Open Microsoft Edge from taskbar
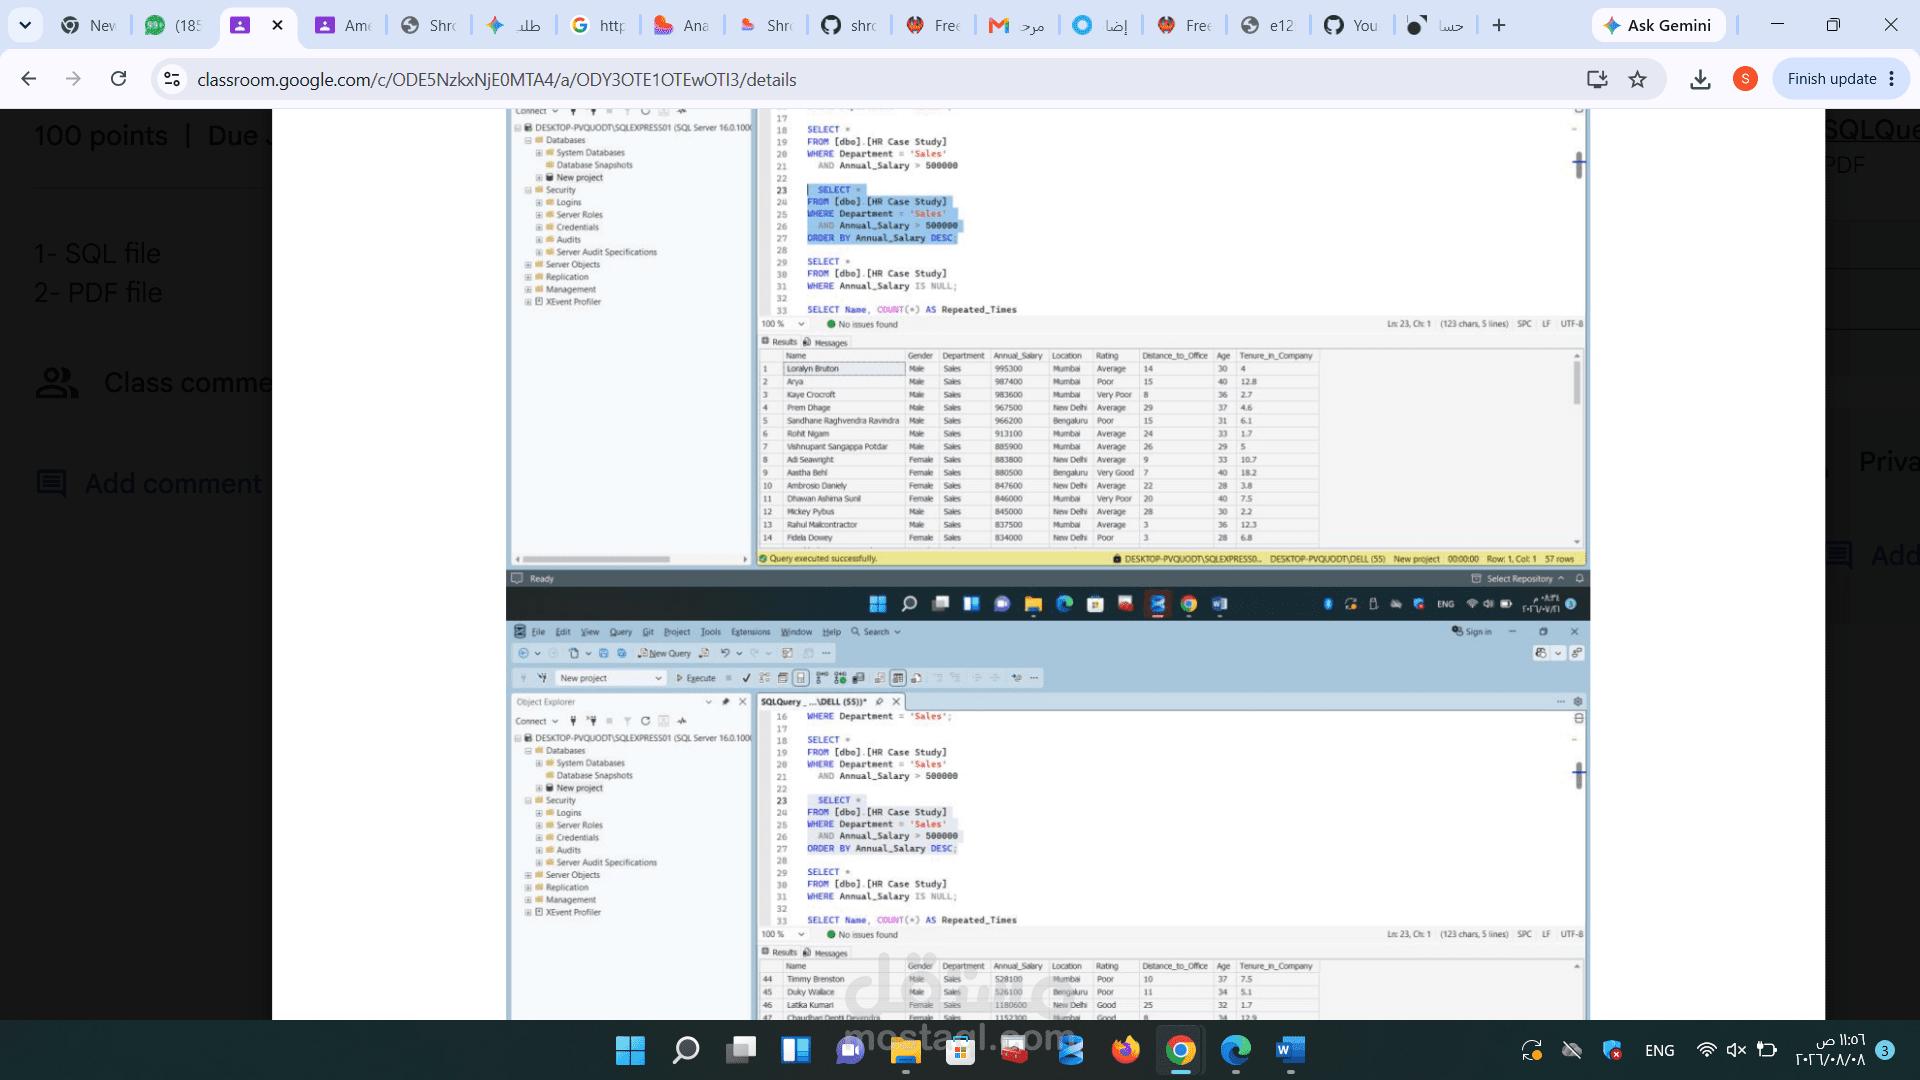 (1235, 1050)
